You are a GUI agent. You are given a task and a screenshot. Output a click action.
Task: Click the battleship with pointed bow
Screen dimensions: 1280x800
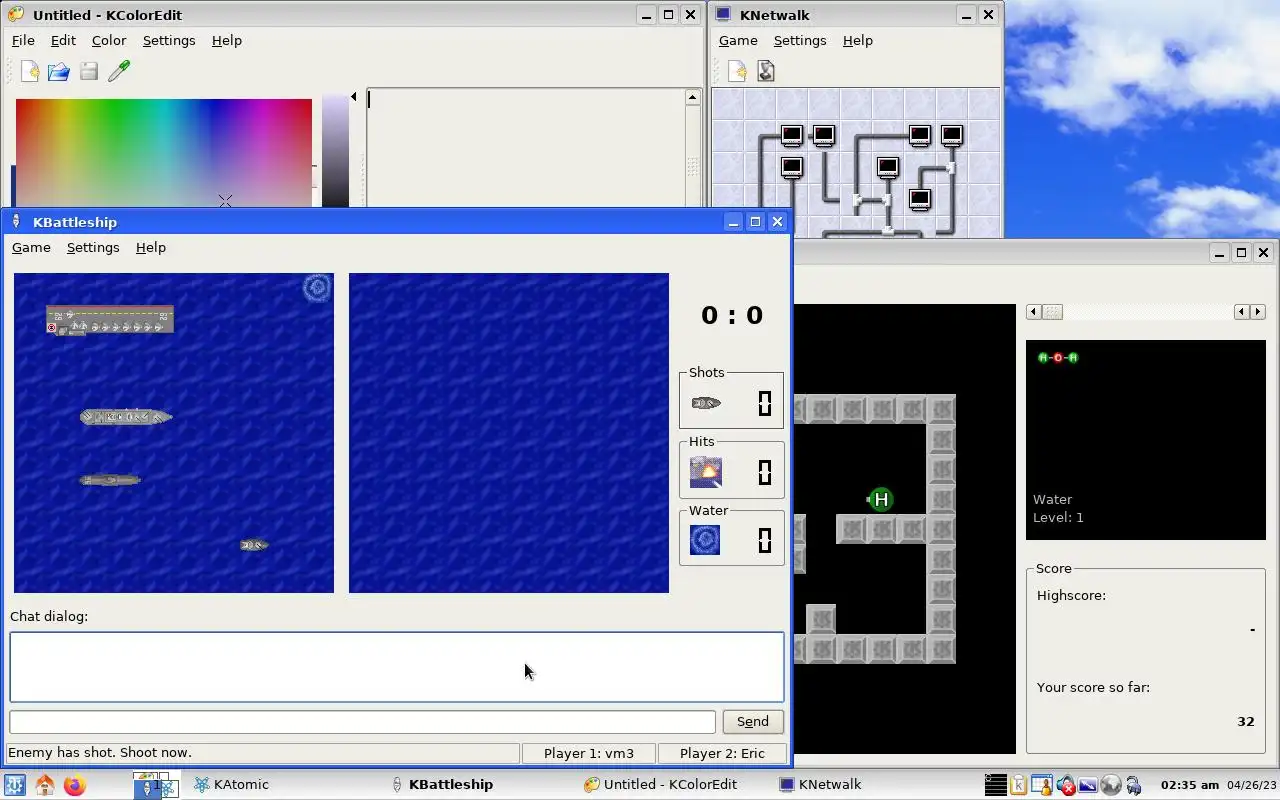coord(126,416)
